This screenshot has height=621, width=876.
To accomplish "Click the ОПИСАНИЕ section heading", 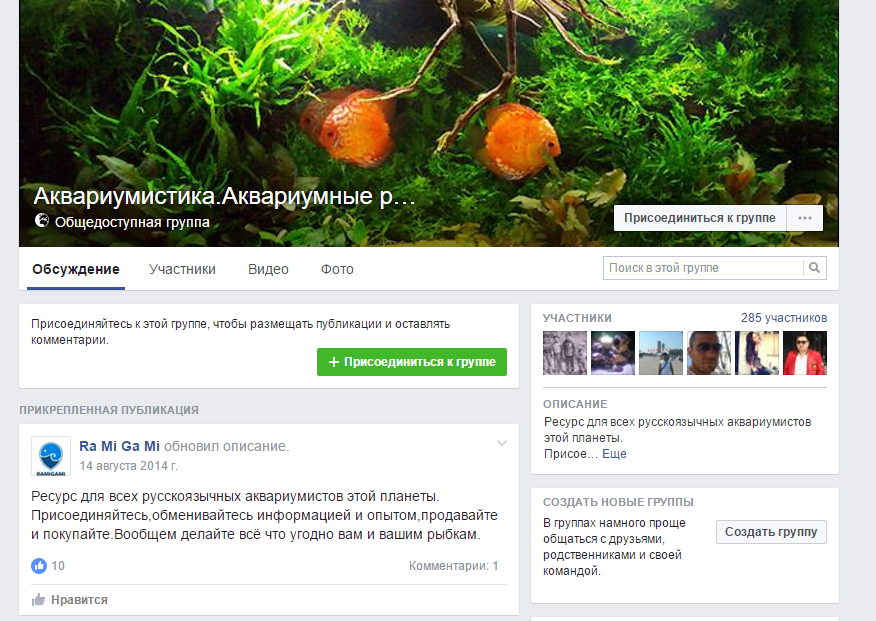I will pyautogui.click(x=575, y=404).
